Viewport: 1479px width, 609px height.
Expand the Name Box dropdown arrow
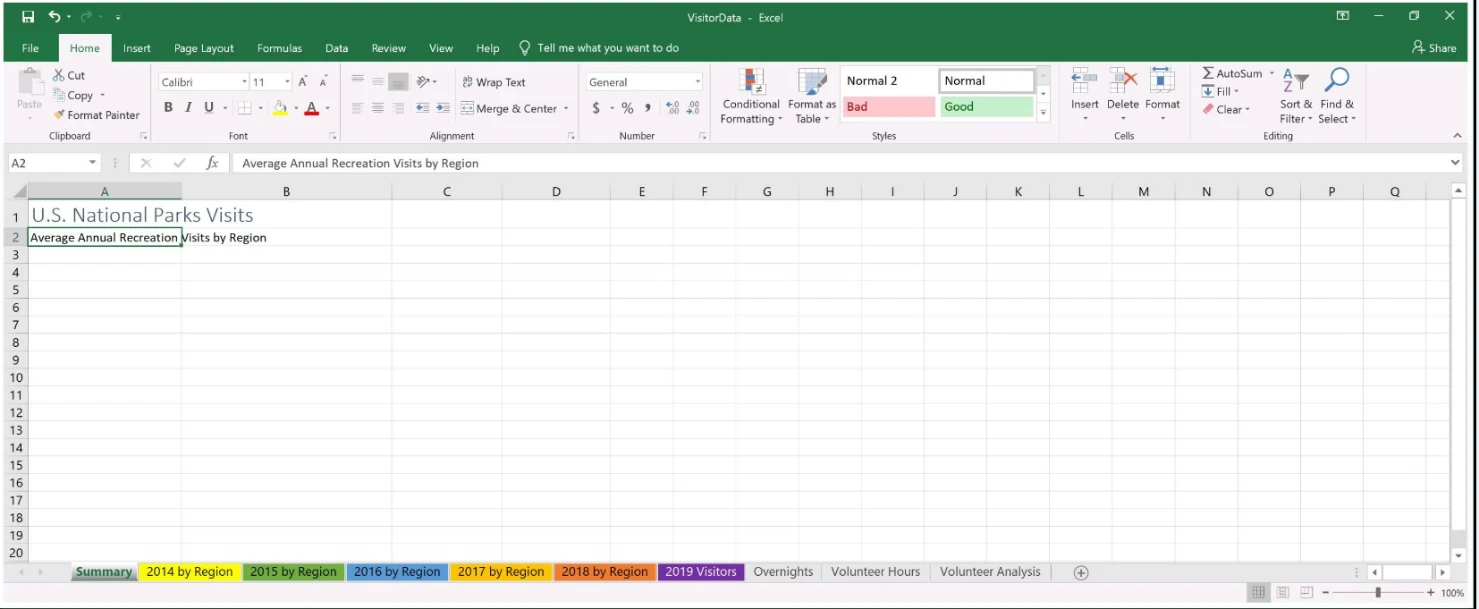93,163
